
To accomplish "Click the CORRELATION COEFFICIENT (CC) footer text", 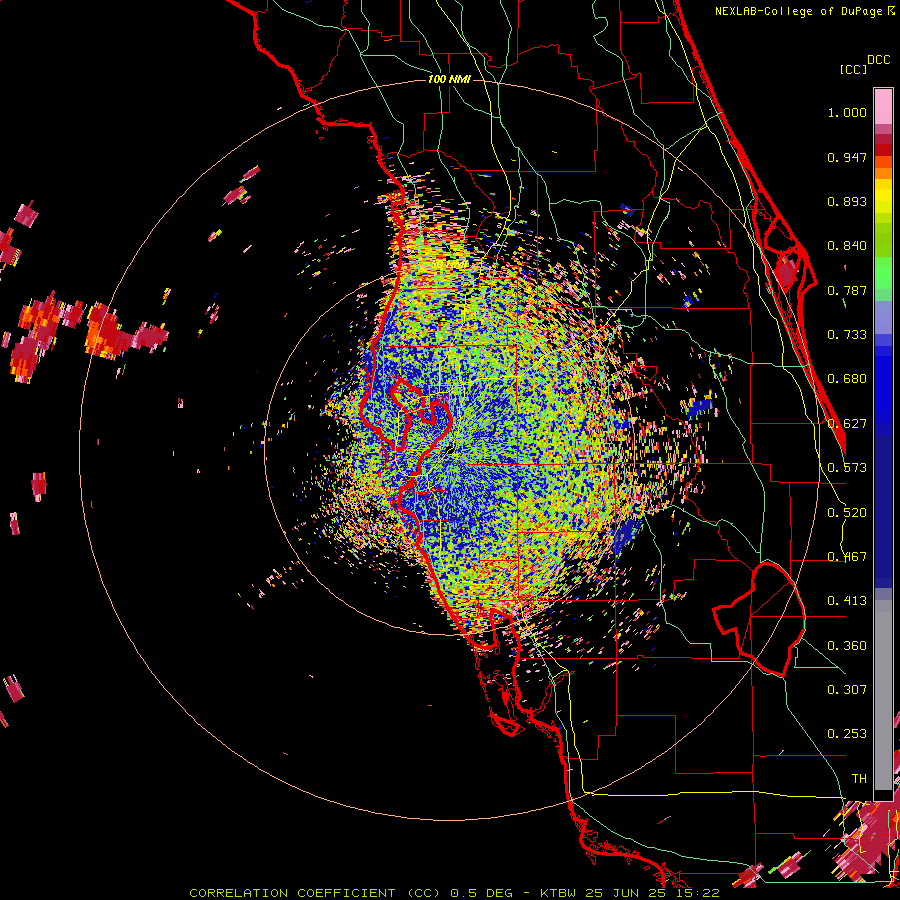I will pos(315,893).
